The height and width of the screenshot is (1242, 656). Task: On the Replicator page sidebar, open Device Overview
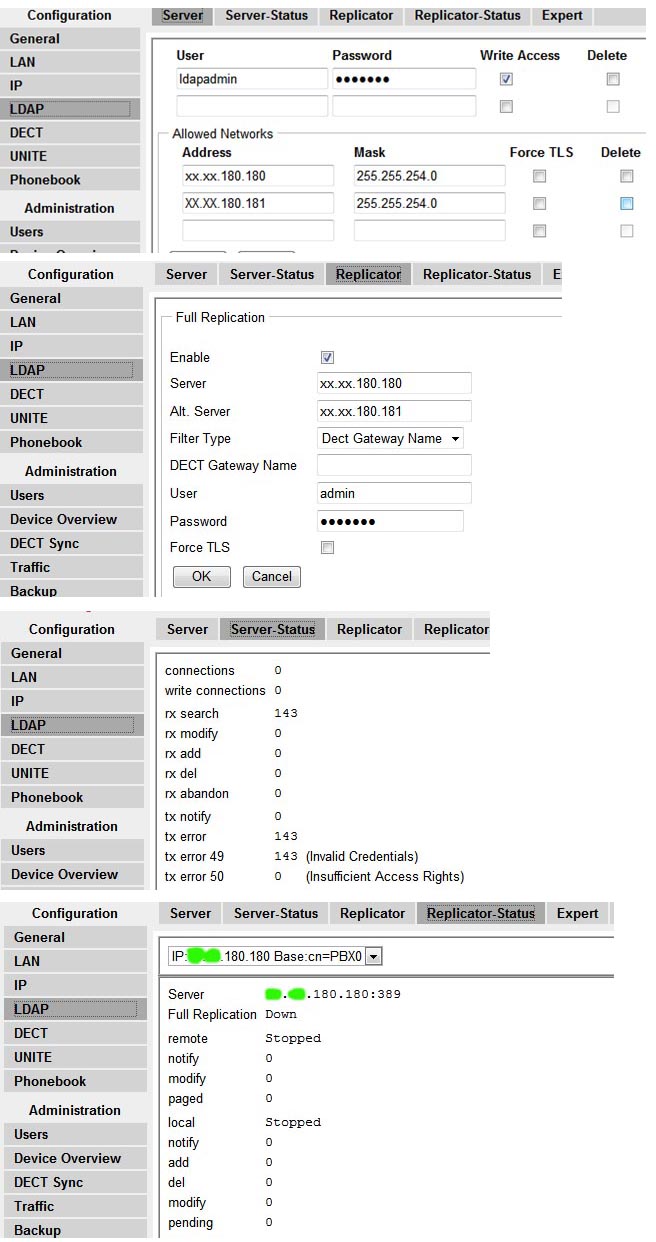tap(71, 519)
